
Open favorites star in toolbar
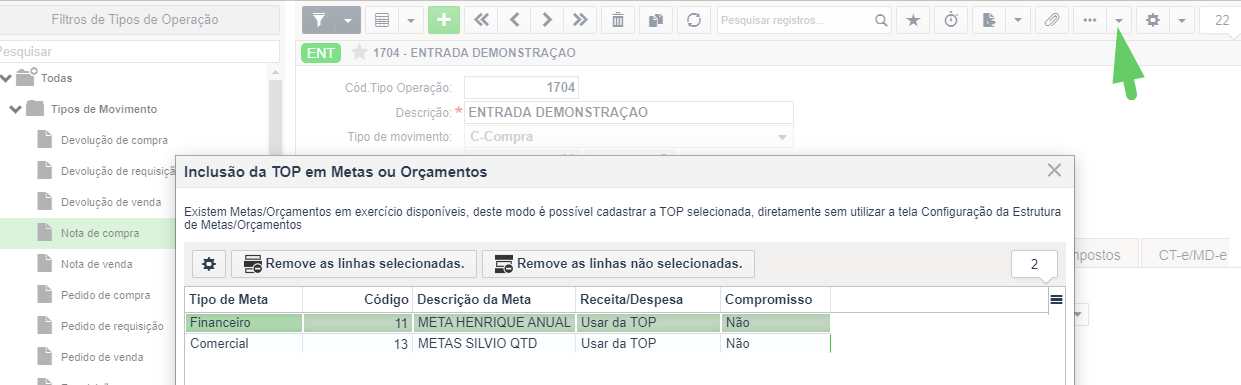[x=913, y=19]
